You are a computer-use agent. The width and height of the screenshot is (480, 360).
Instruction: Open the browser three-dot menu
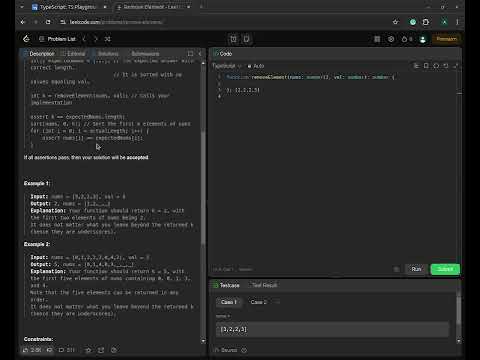tap(457, 22)
